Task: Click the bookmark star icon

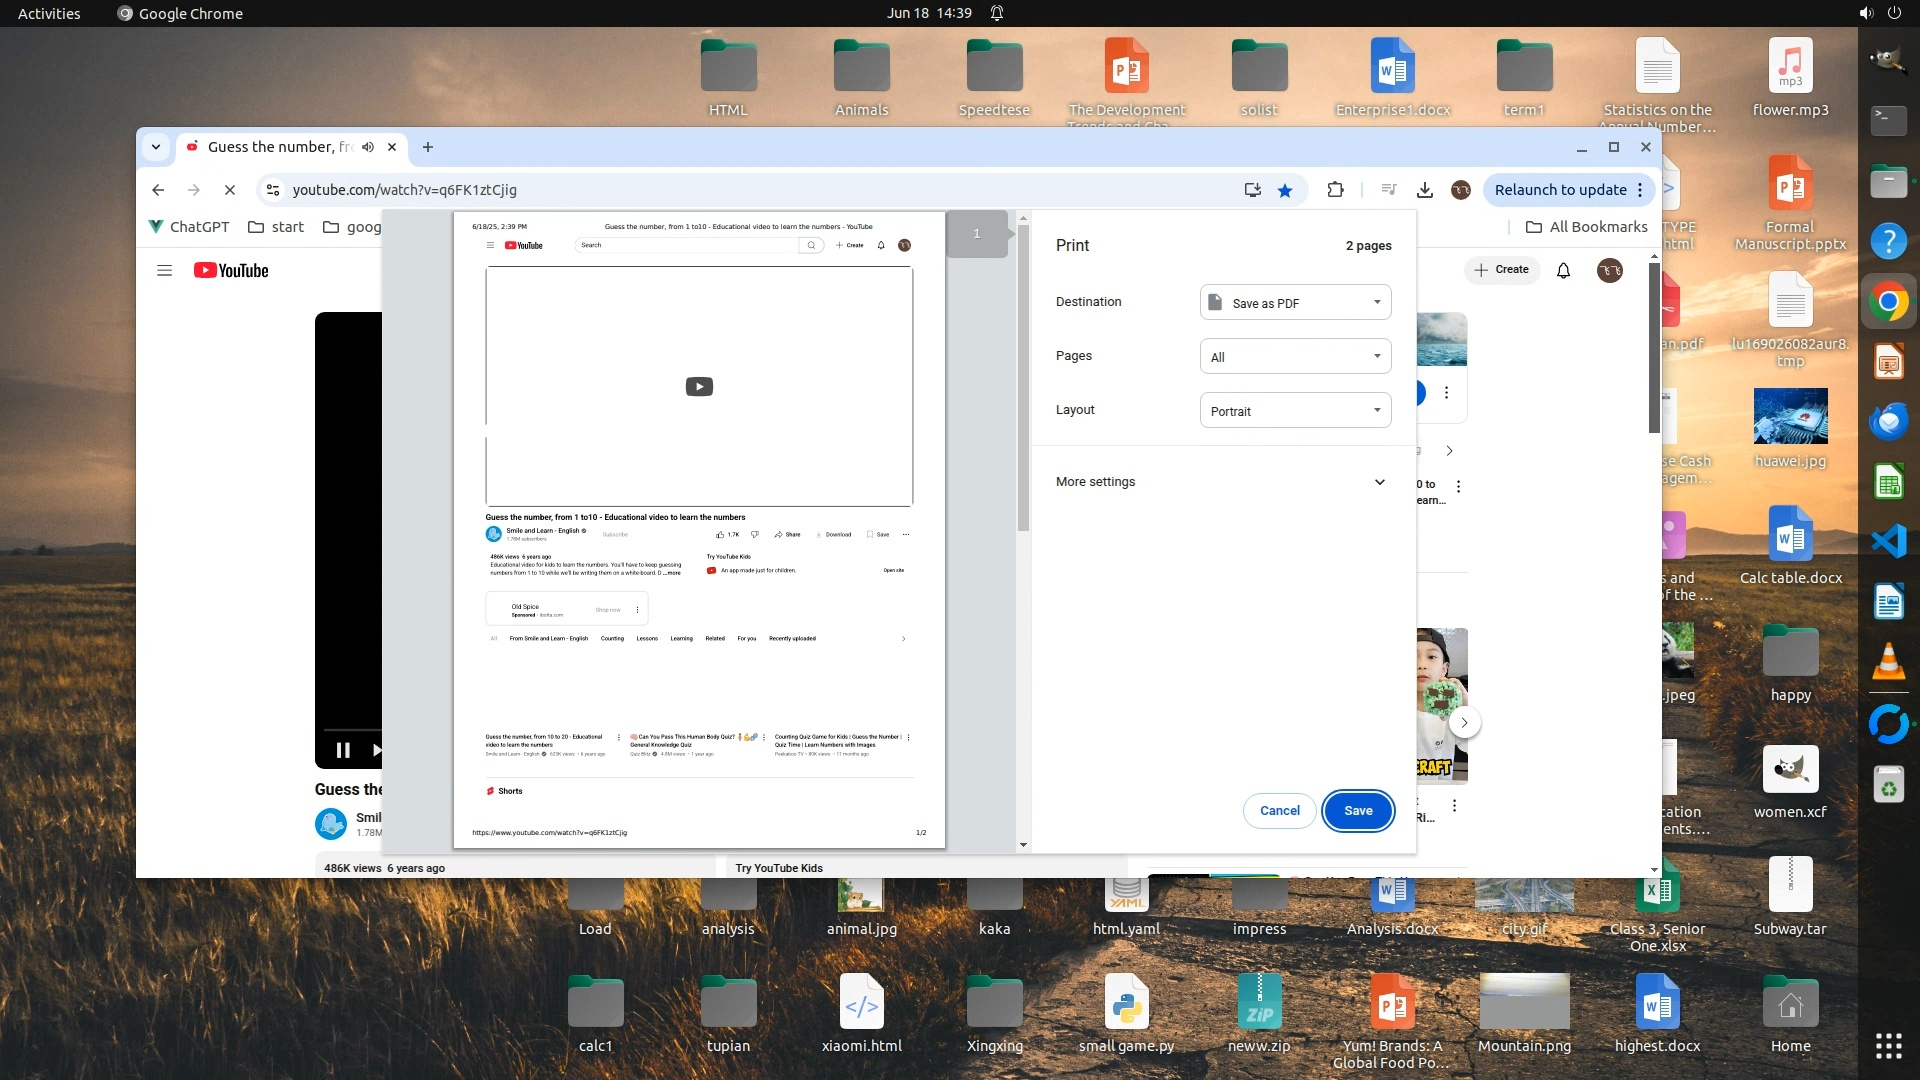Action: tap(1285, 190)
